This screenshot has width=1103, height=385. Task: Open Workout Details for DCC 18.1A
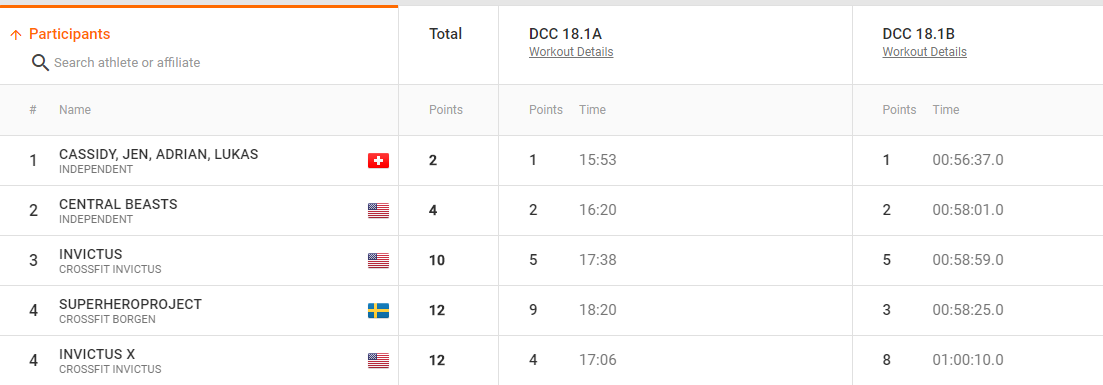pyautogui.click(x=571, y=52)
